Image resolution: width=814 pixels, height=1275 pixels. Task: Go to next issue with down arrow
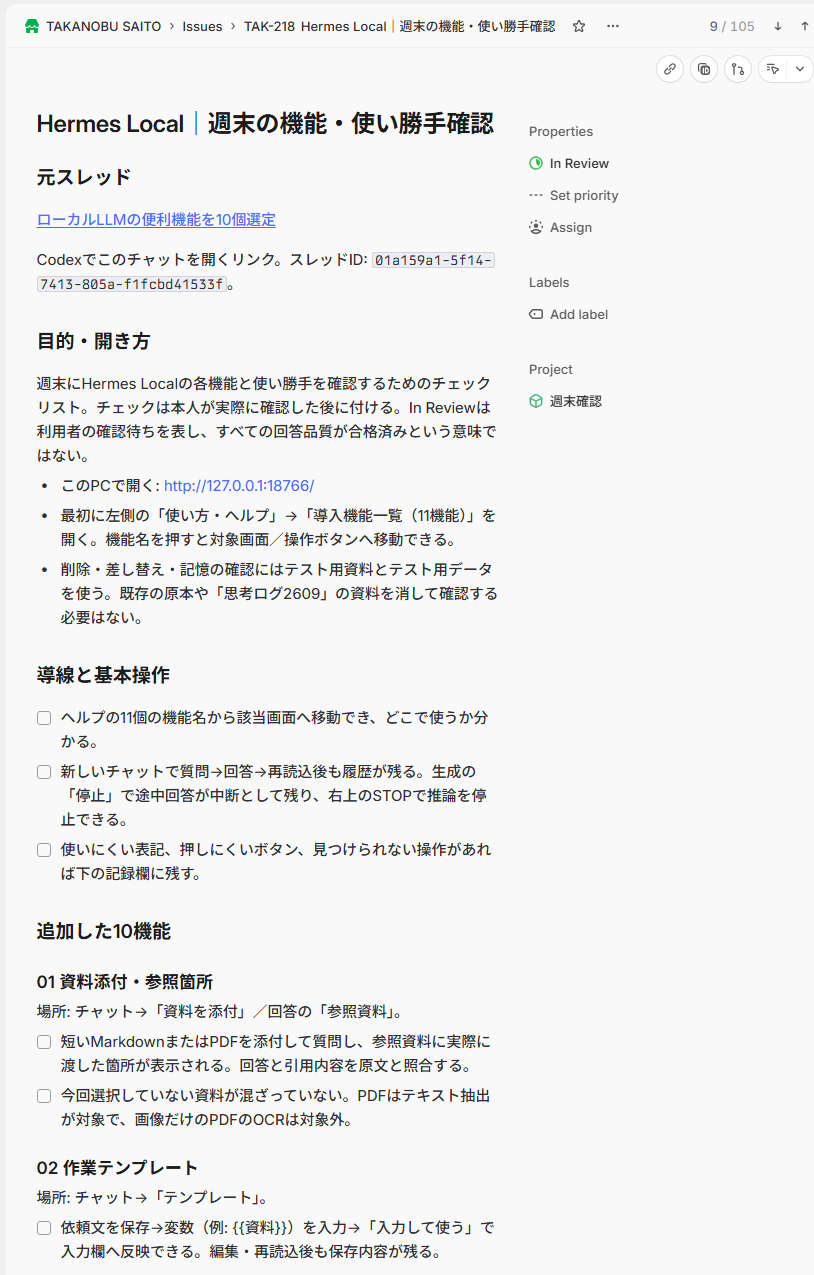tap(778, 26)
